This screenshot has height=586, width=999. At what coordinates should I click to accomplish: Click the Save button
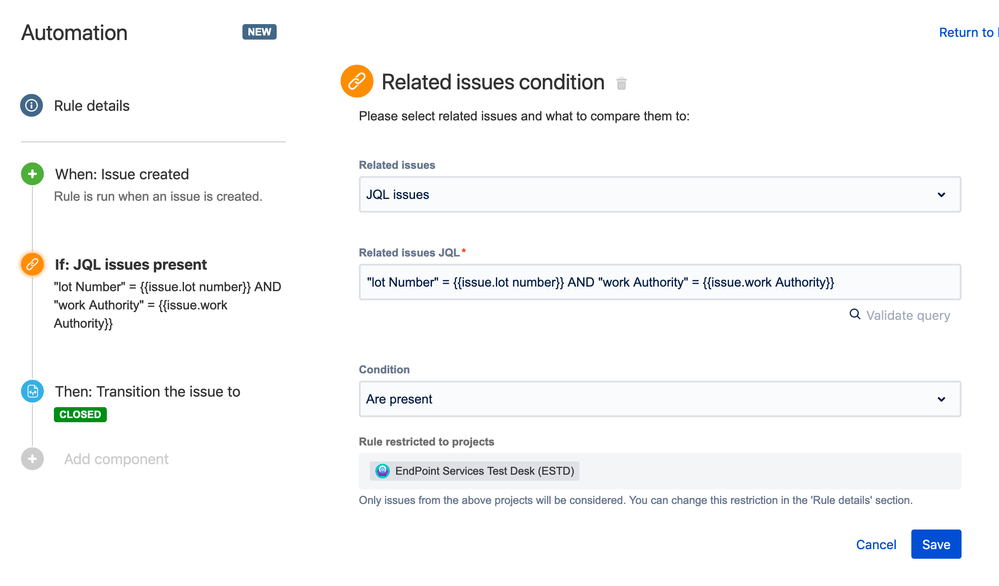click(936, 544)
